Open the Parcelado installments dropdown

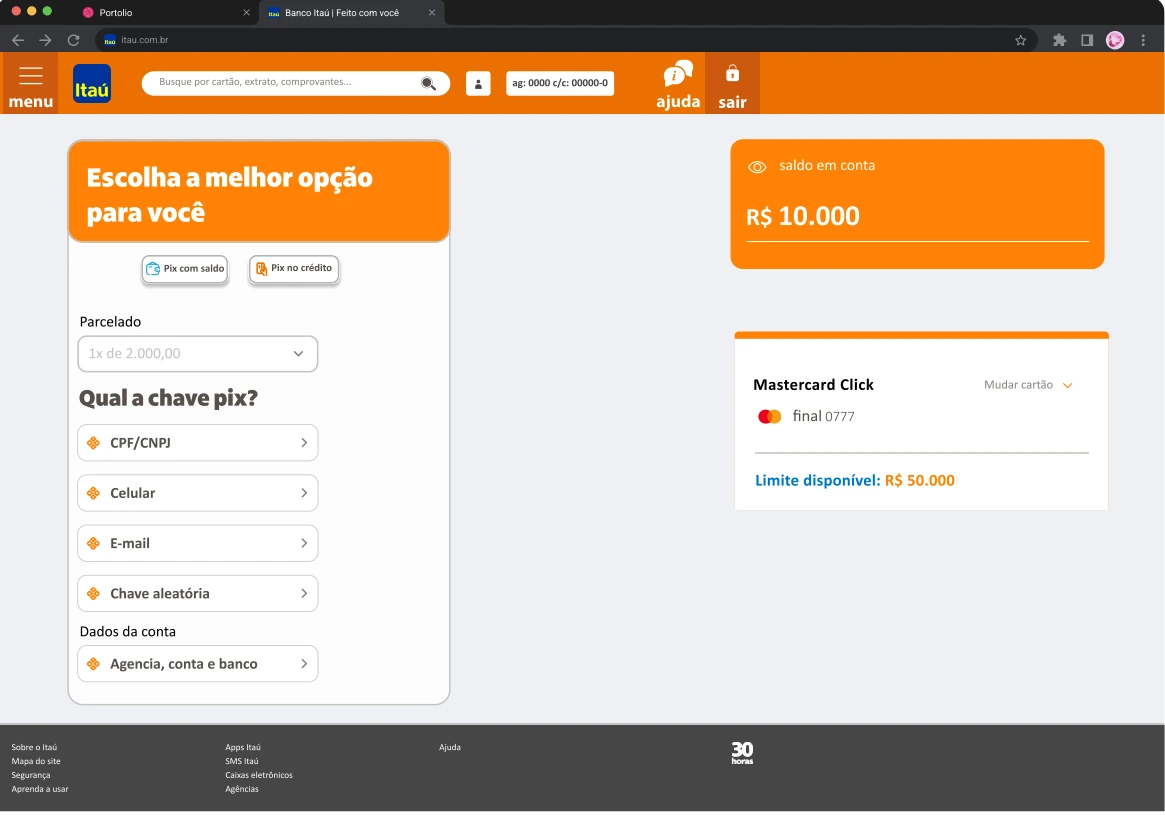tap(198, 354)
